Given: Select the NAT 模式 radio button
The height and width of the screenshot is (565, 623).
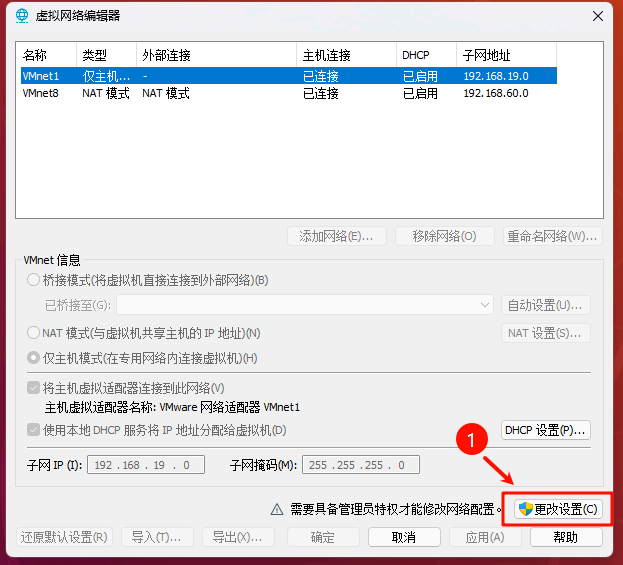Looking at the screenshot, I should (x=33, y=333).
